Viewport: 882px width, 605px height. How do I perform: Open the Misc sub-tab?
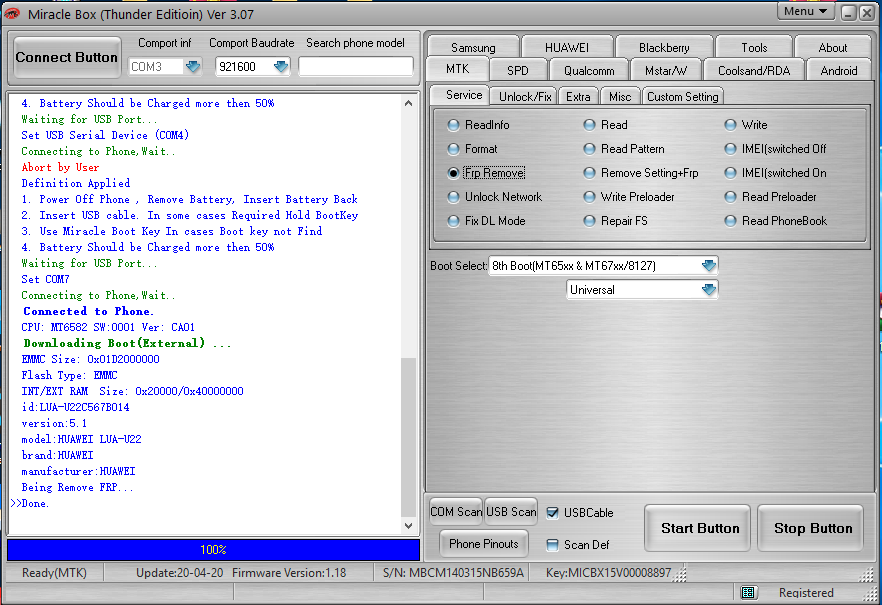620,97
